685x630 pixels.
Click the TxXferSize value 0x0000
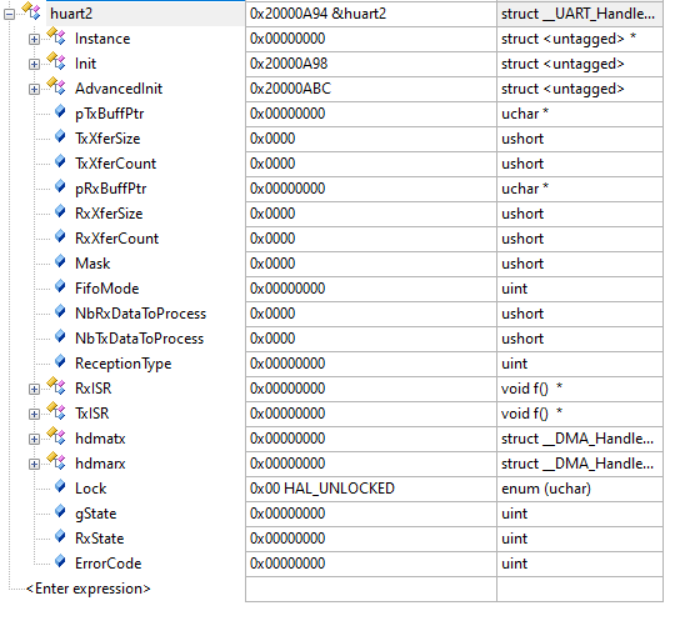click(x=273, y=139)
